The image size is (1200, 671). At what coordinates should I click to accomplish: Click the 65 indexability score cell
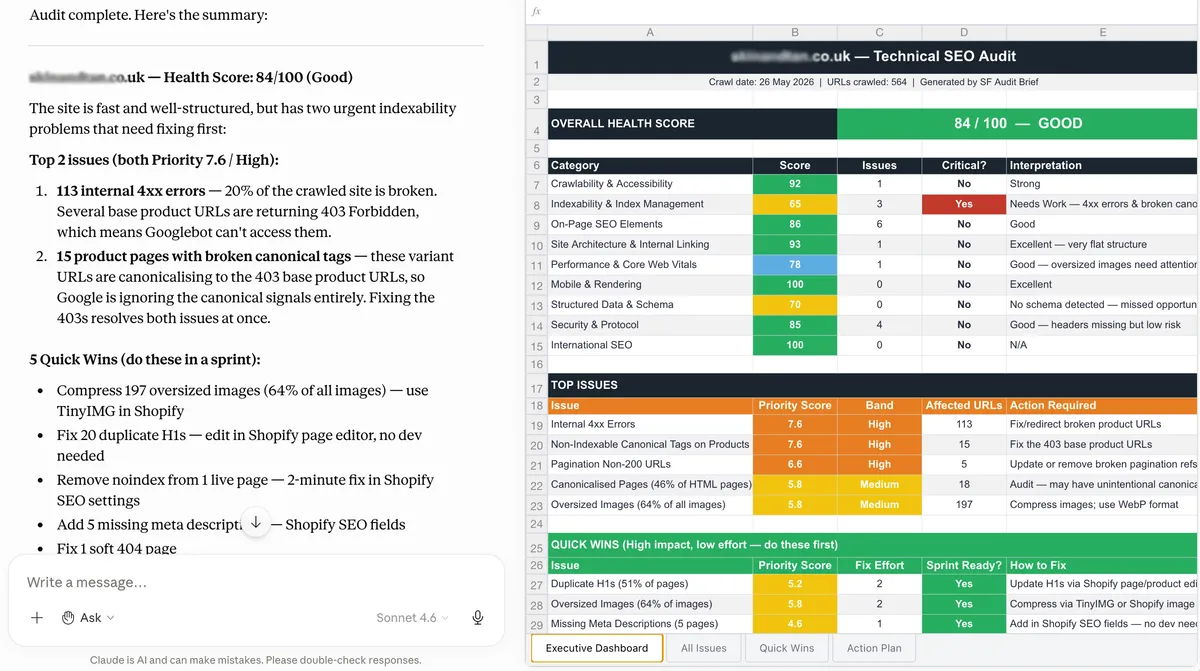(795, 204)
